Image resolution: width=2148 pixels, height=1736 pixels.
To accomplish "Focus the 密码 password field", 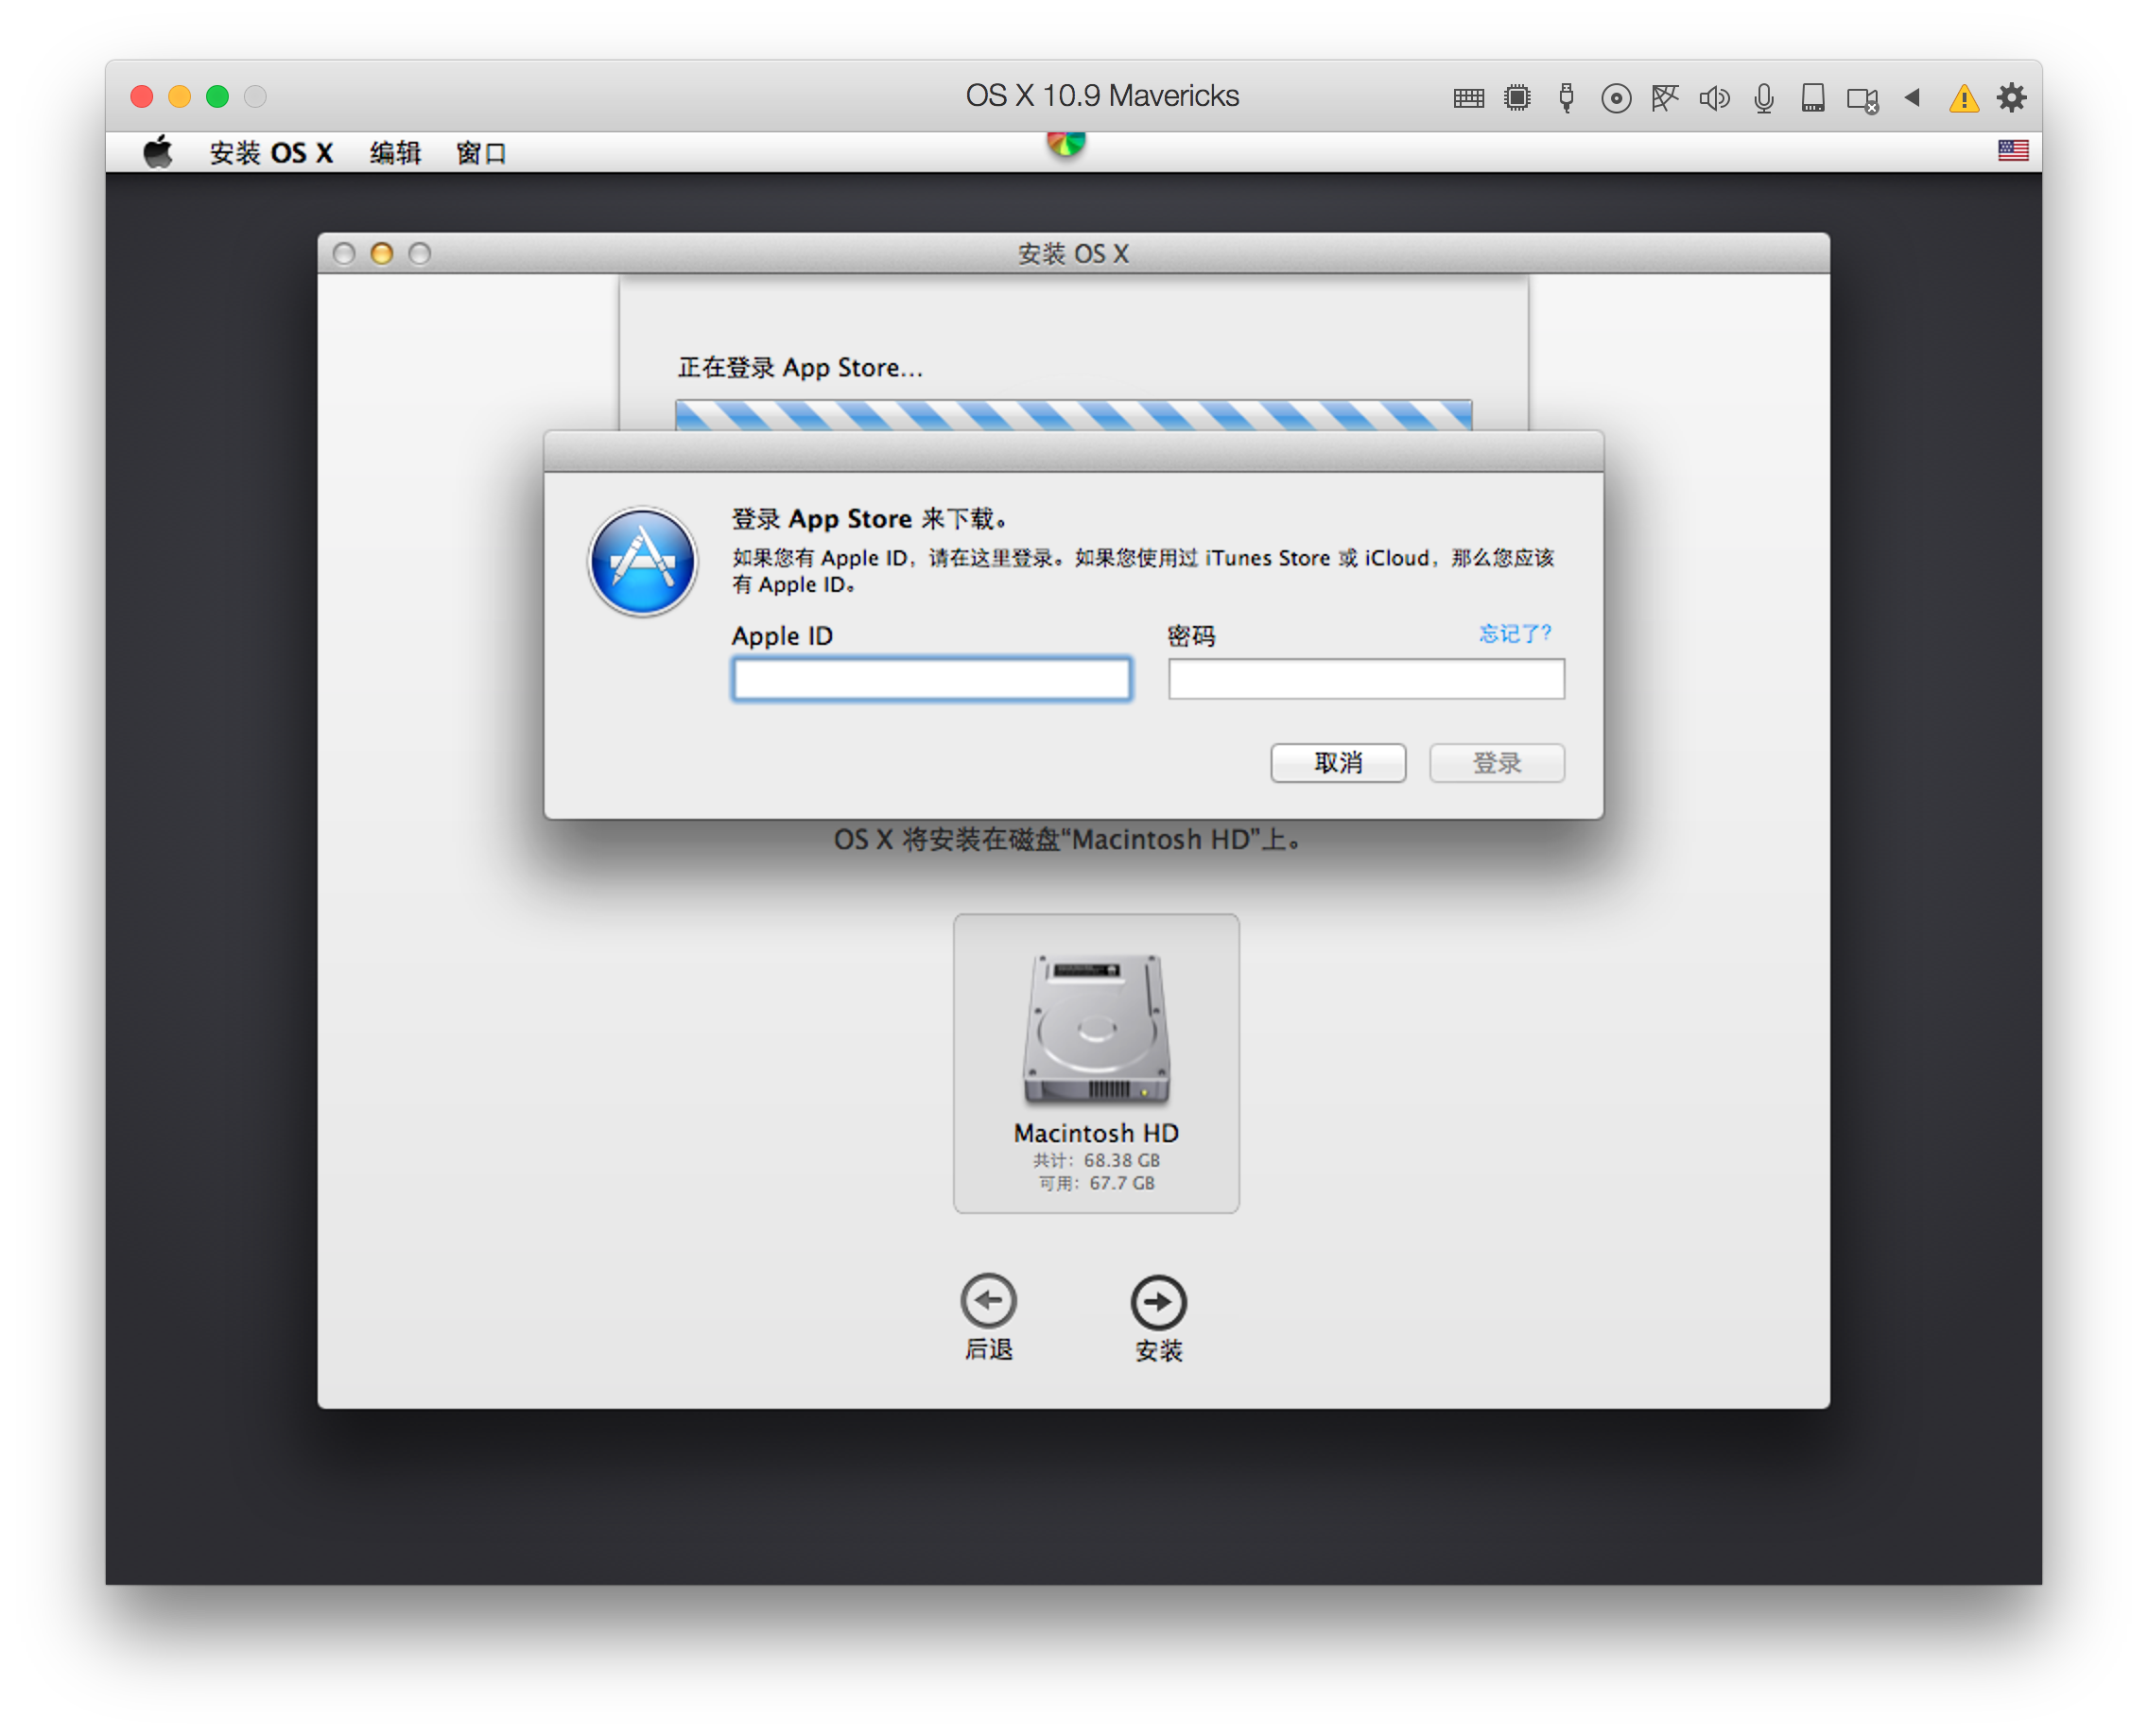I will [x=1365, y=680].
